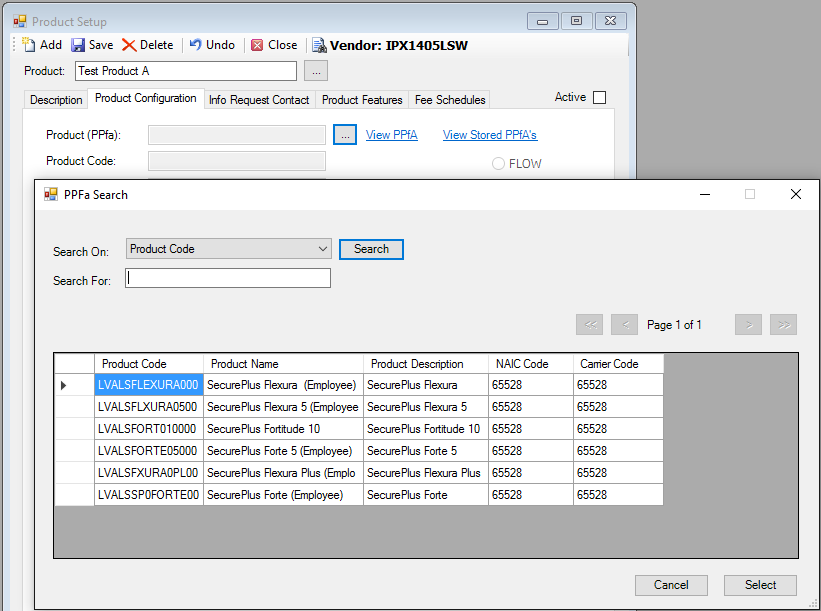Go to the next results page
Viewport: 821px width, 611px height.
click(748, 324)
